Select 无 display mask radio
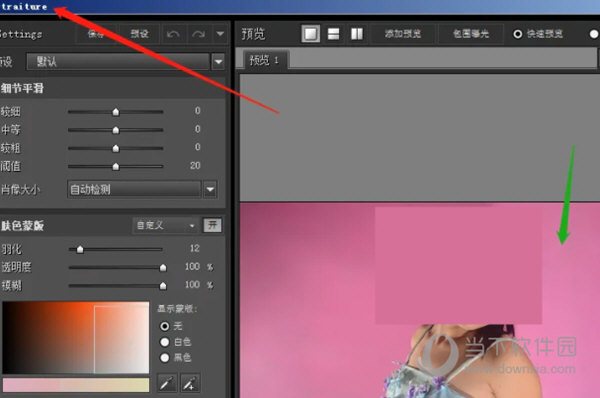600x398 pixels. pos(165,326)
